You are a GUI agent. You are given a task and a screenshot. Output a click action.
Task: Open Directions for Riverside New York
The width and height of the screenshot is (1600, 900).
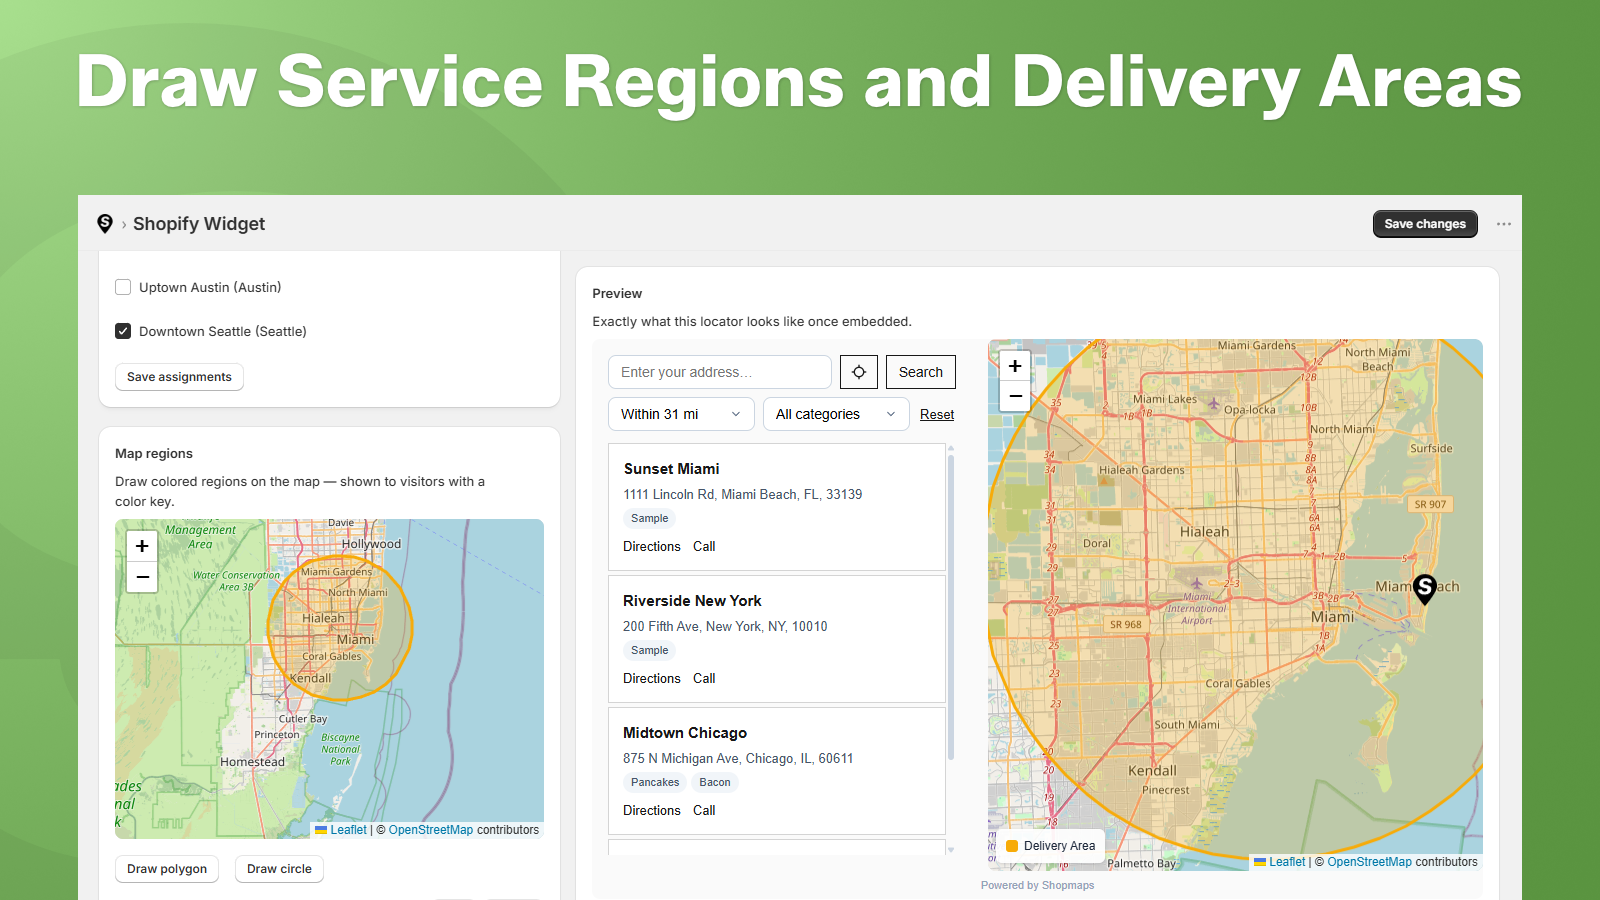[x=652, y=679]
